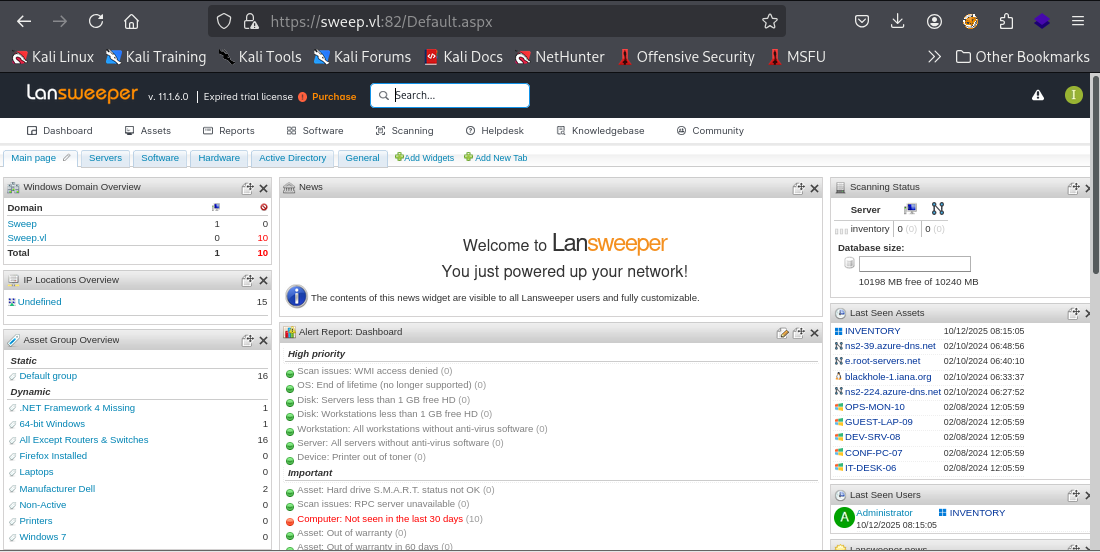Click the alert warning triangle icon
1100x552 pixels.
(1038, 95)
